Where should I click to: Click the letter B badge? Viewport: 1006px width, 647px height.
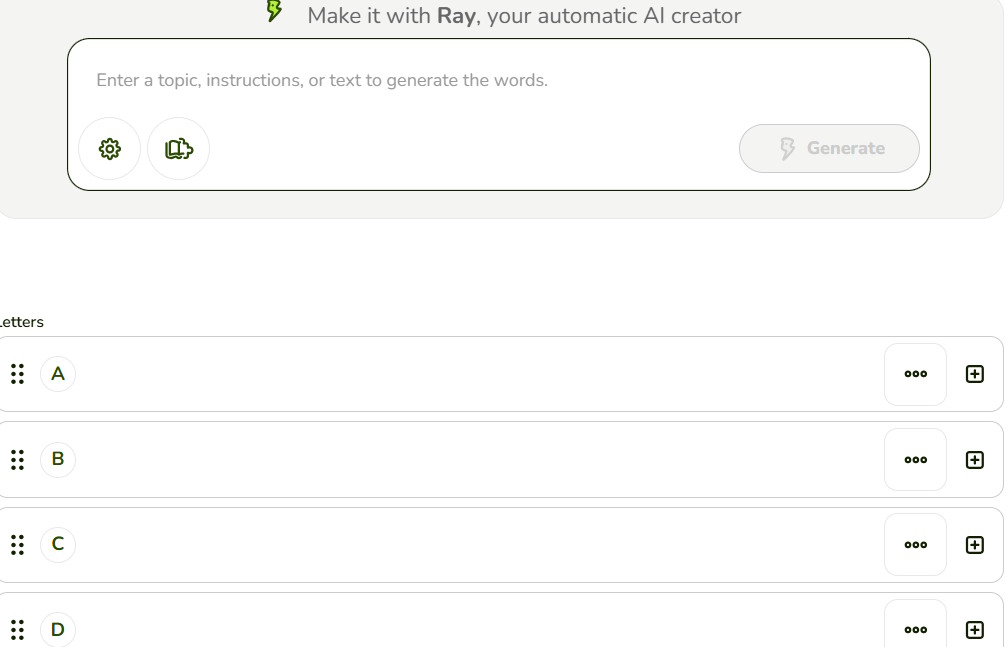(x=58, y=459)
